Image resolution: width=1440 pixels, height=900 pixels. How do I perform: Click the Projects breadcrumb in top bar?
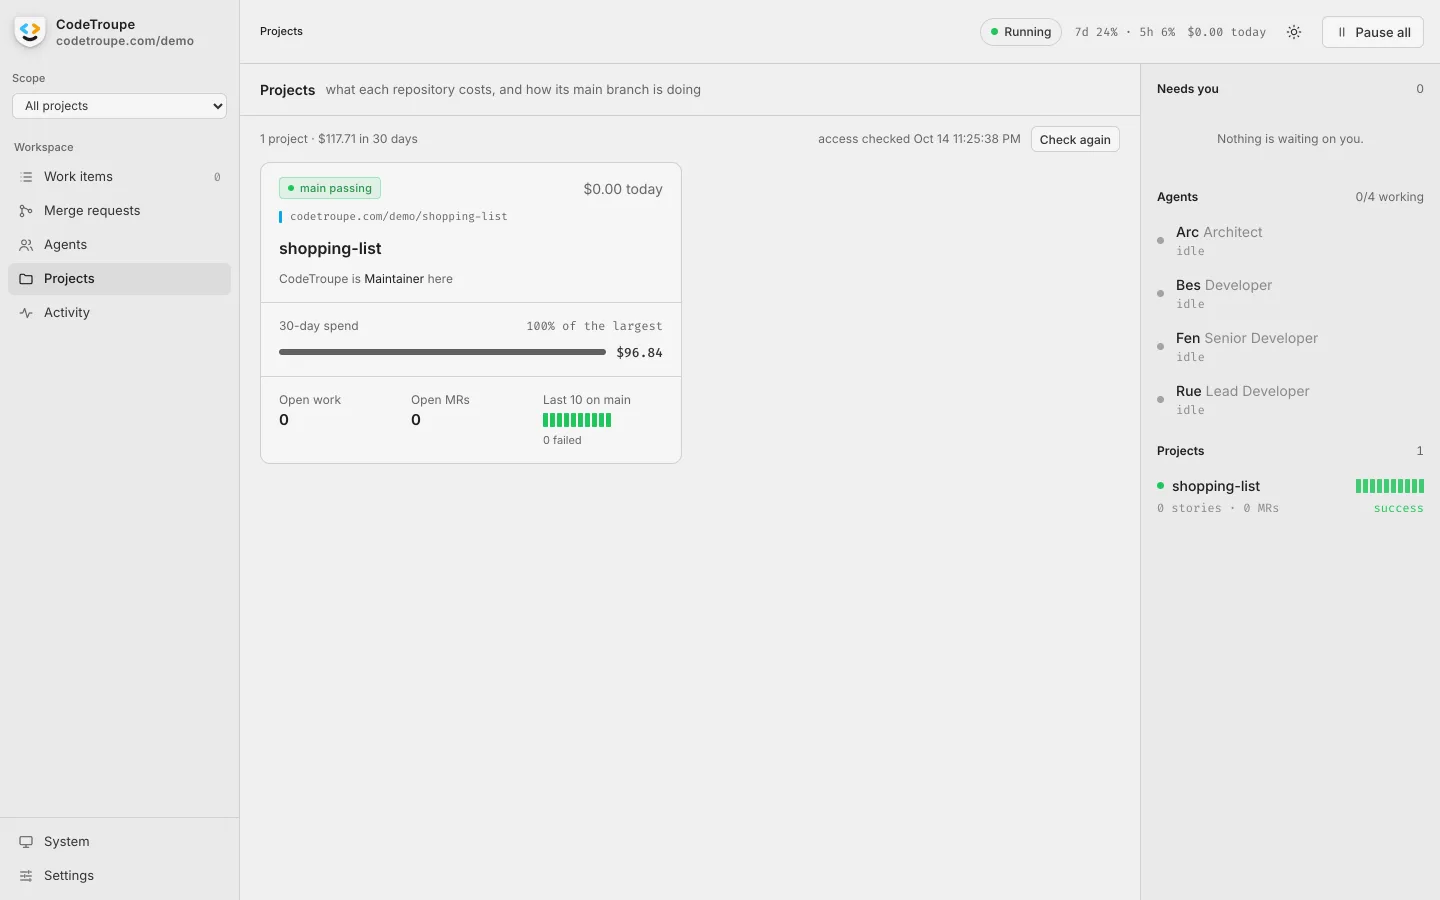[x=281, y=32]
